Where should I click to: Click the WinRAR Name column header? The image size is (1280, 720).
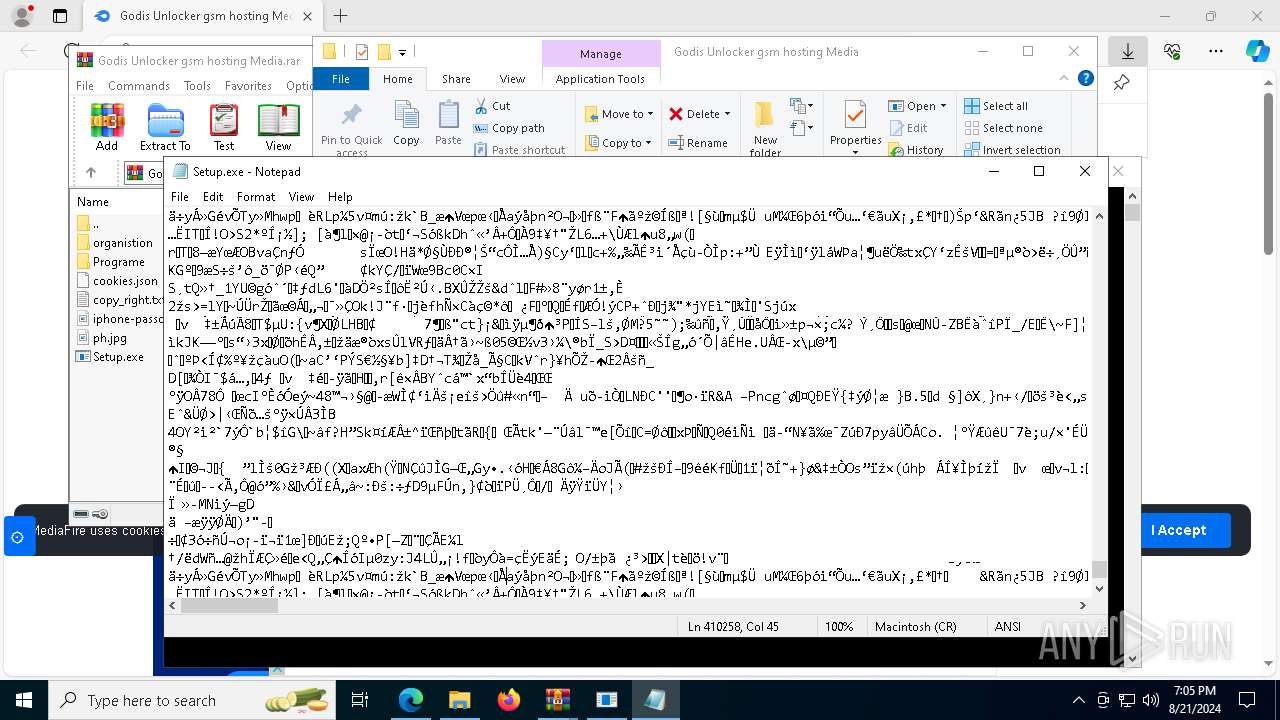(x=93, y=202)
